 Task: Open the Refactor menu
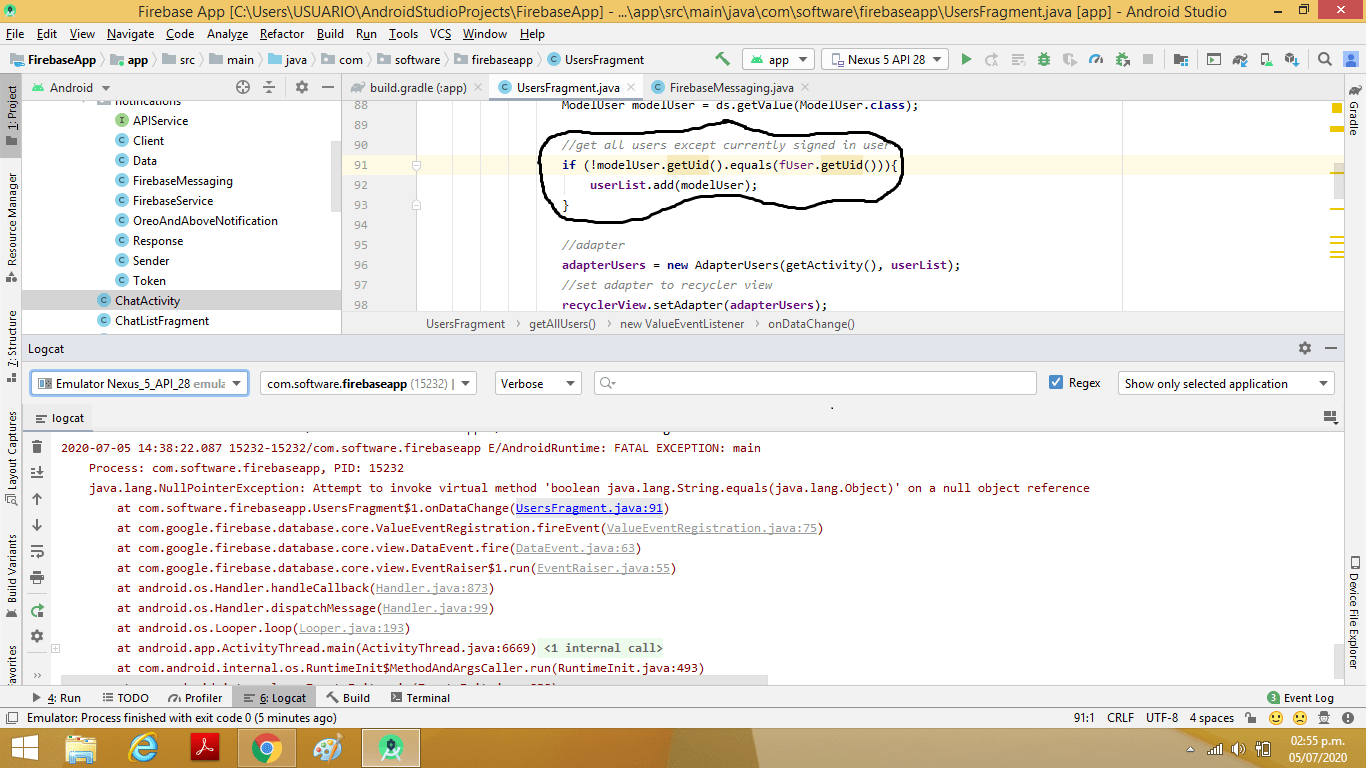pyautogui.click(x=285, y=33)
